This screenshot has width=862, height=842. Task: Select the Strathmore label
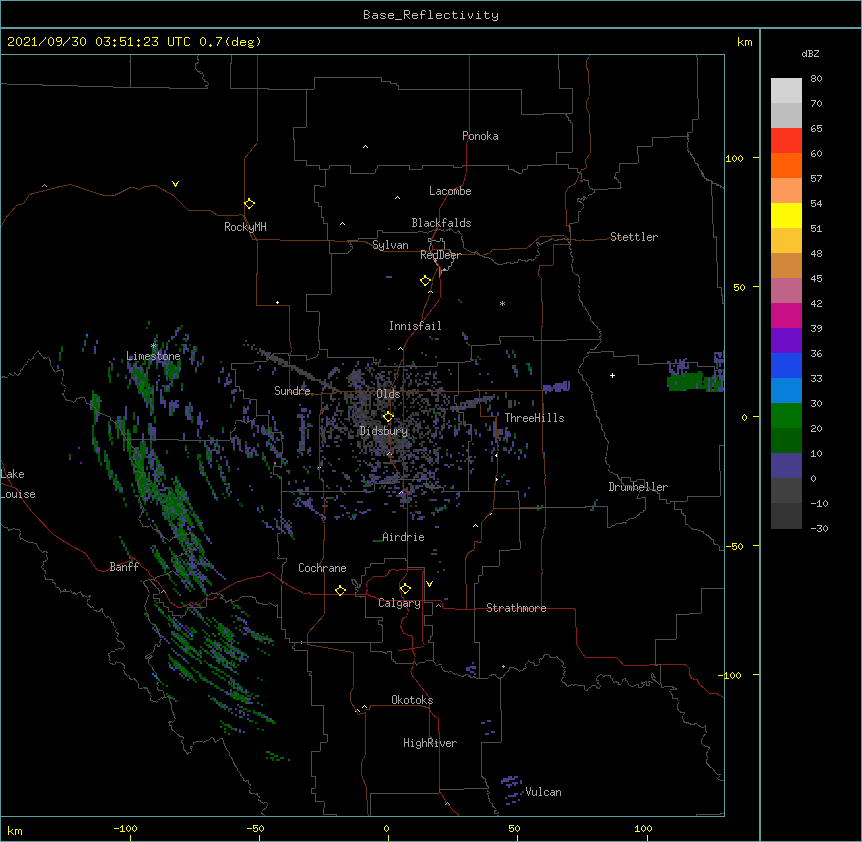coord(516,608)
